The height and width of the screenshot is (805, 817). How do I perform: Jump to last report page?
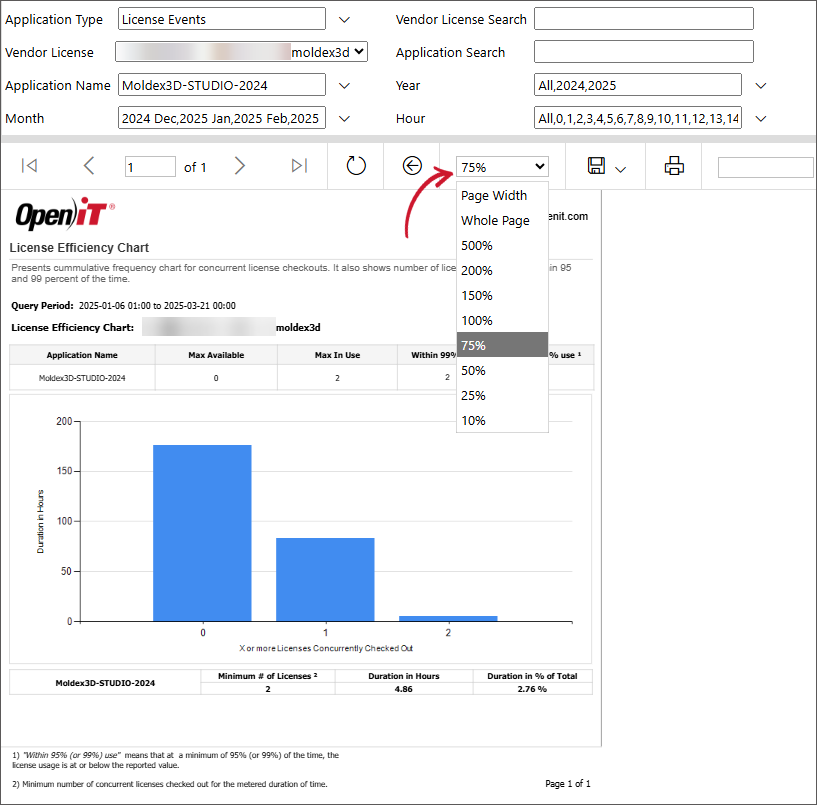(x=299, y=166)
